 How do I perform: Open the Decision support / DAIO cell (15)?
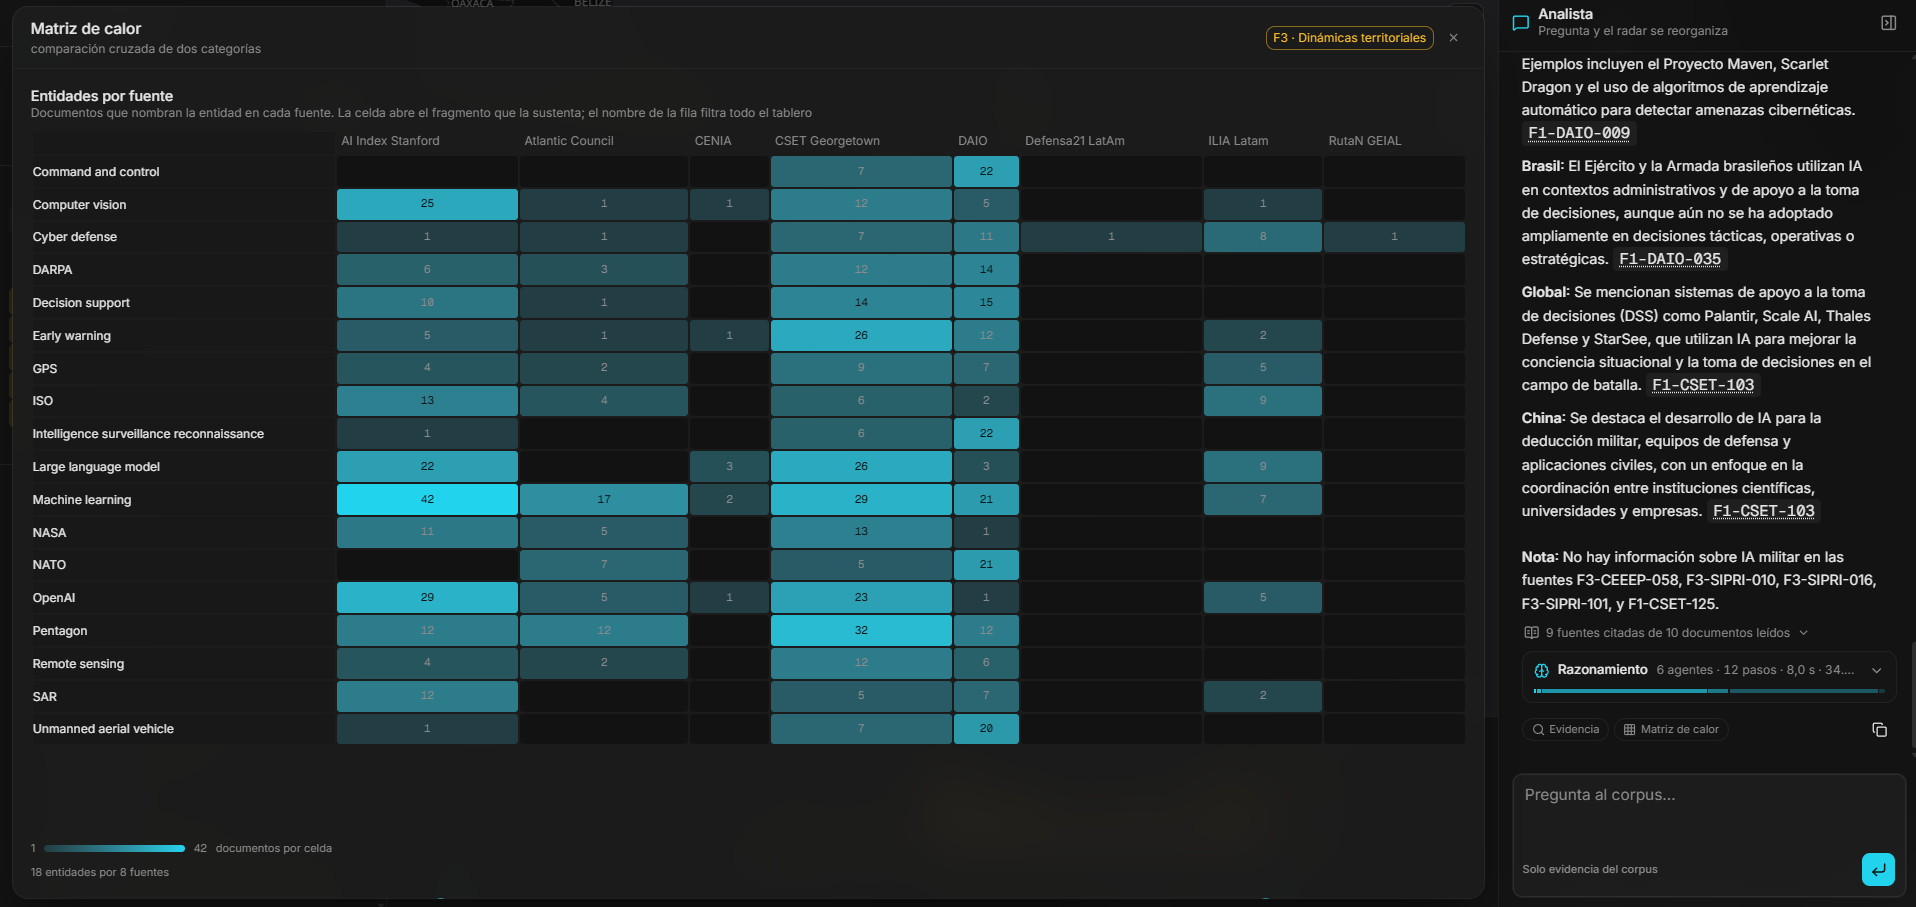coord(986,302)
